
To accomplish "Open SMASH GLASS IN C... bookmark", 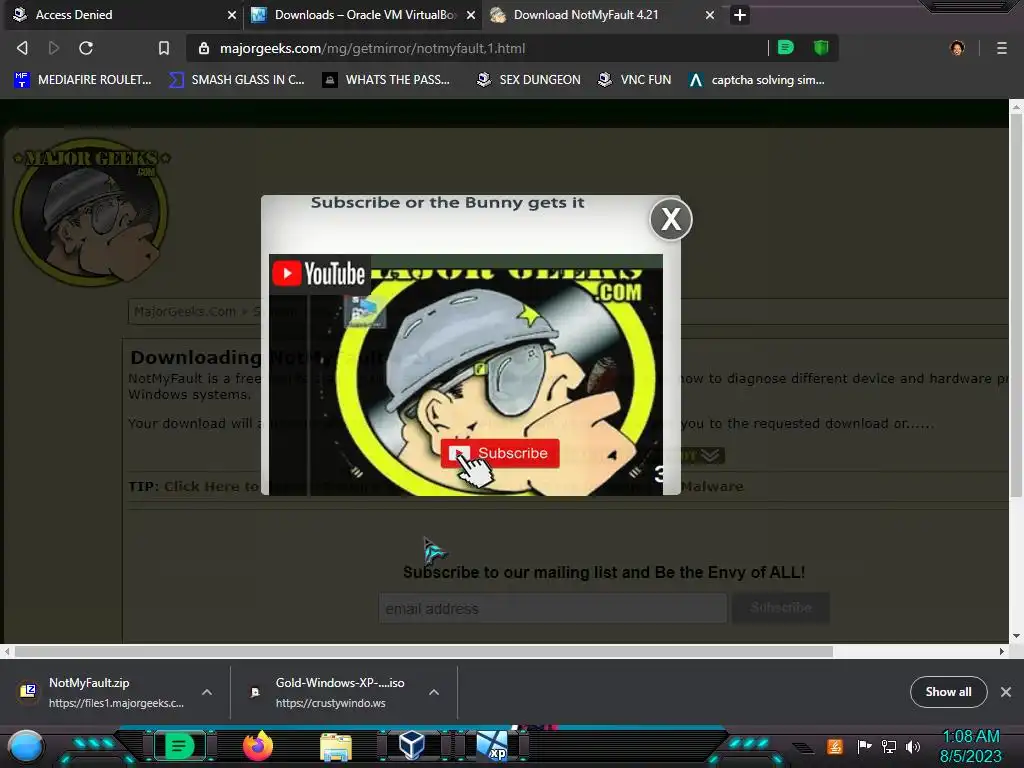I will [237, 80].
